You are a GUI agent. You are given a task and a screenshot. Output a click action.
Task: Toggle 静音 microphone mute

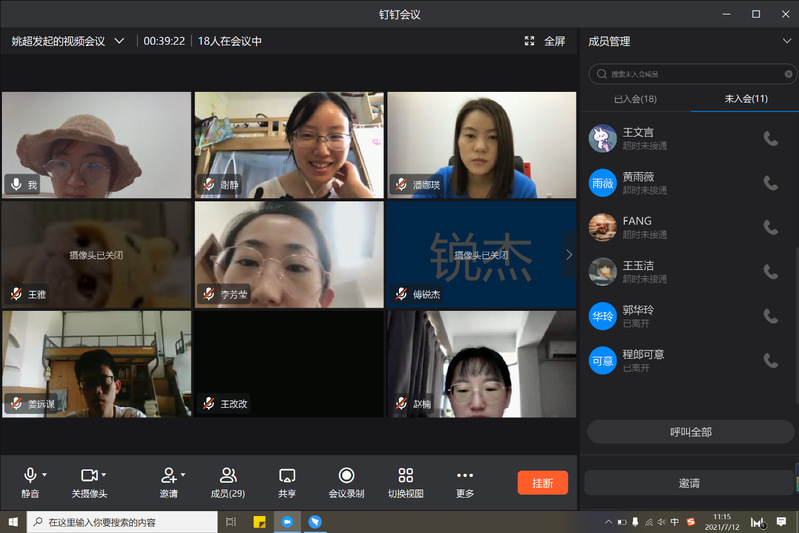coord(30,476)
